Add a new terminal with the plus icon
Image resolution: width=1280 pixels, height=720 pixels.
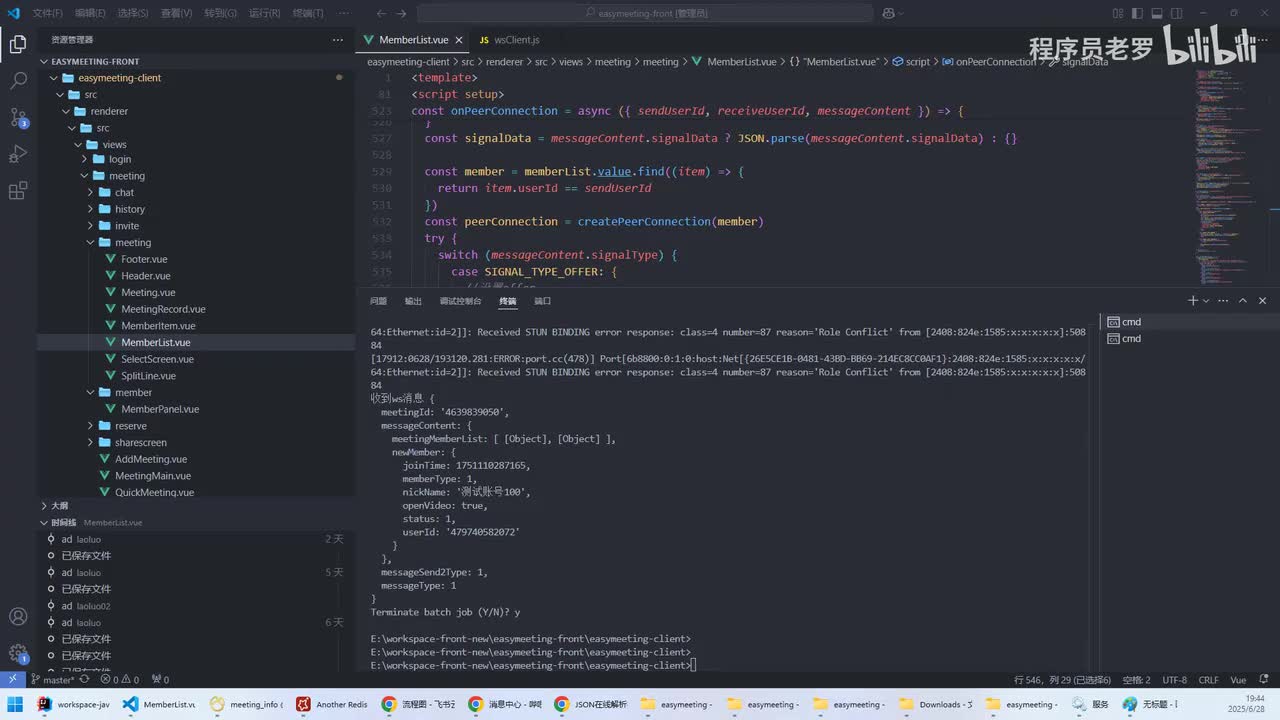(x=1192, y=300)
